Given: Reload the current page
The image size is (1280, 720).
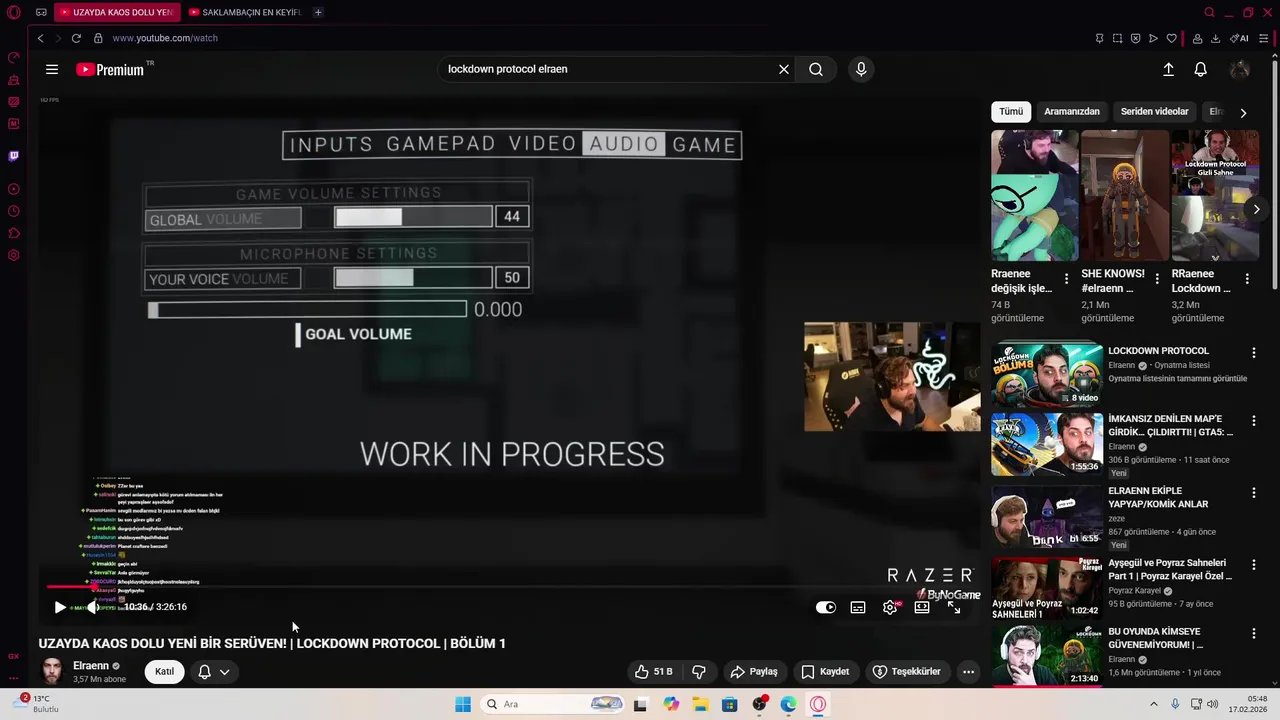Looking at the screenshot, I should click(x=76, y=38).
